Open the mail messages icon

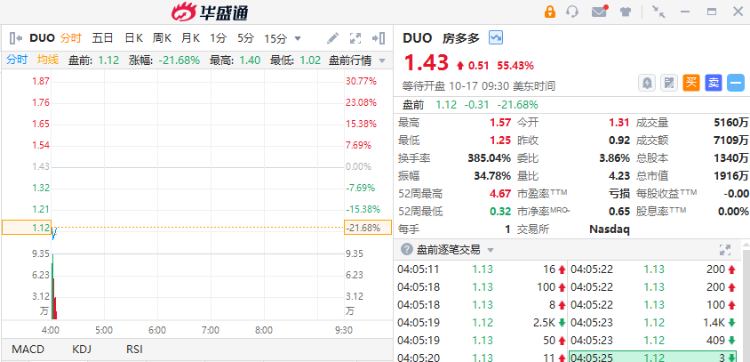tap(599, 11)
